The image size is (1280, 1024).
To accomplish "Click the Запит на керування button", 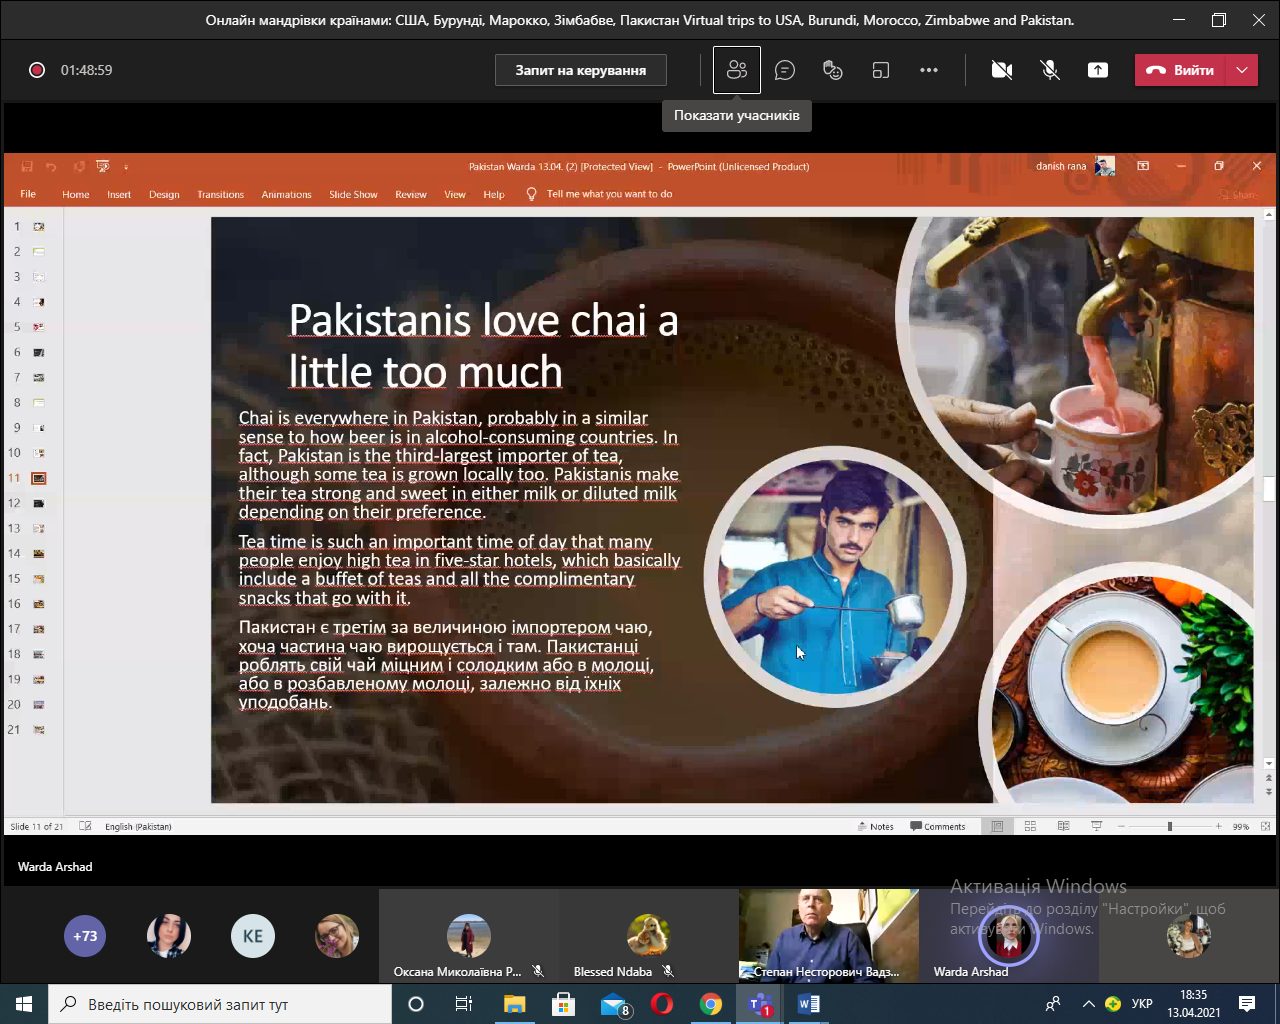I will coord(580,70).
